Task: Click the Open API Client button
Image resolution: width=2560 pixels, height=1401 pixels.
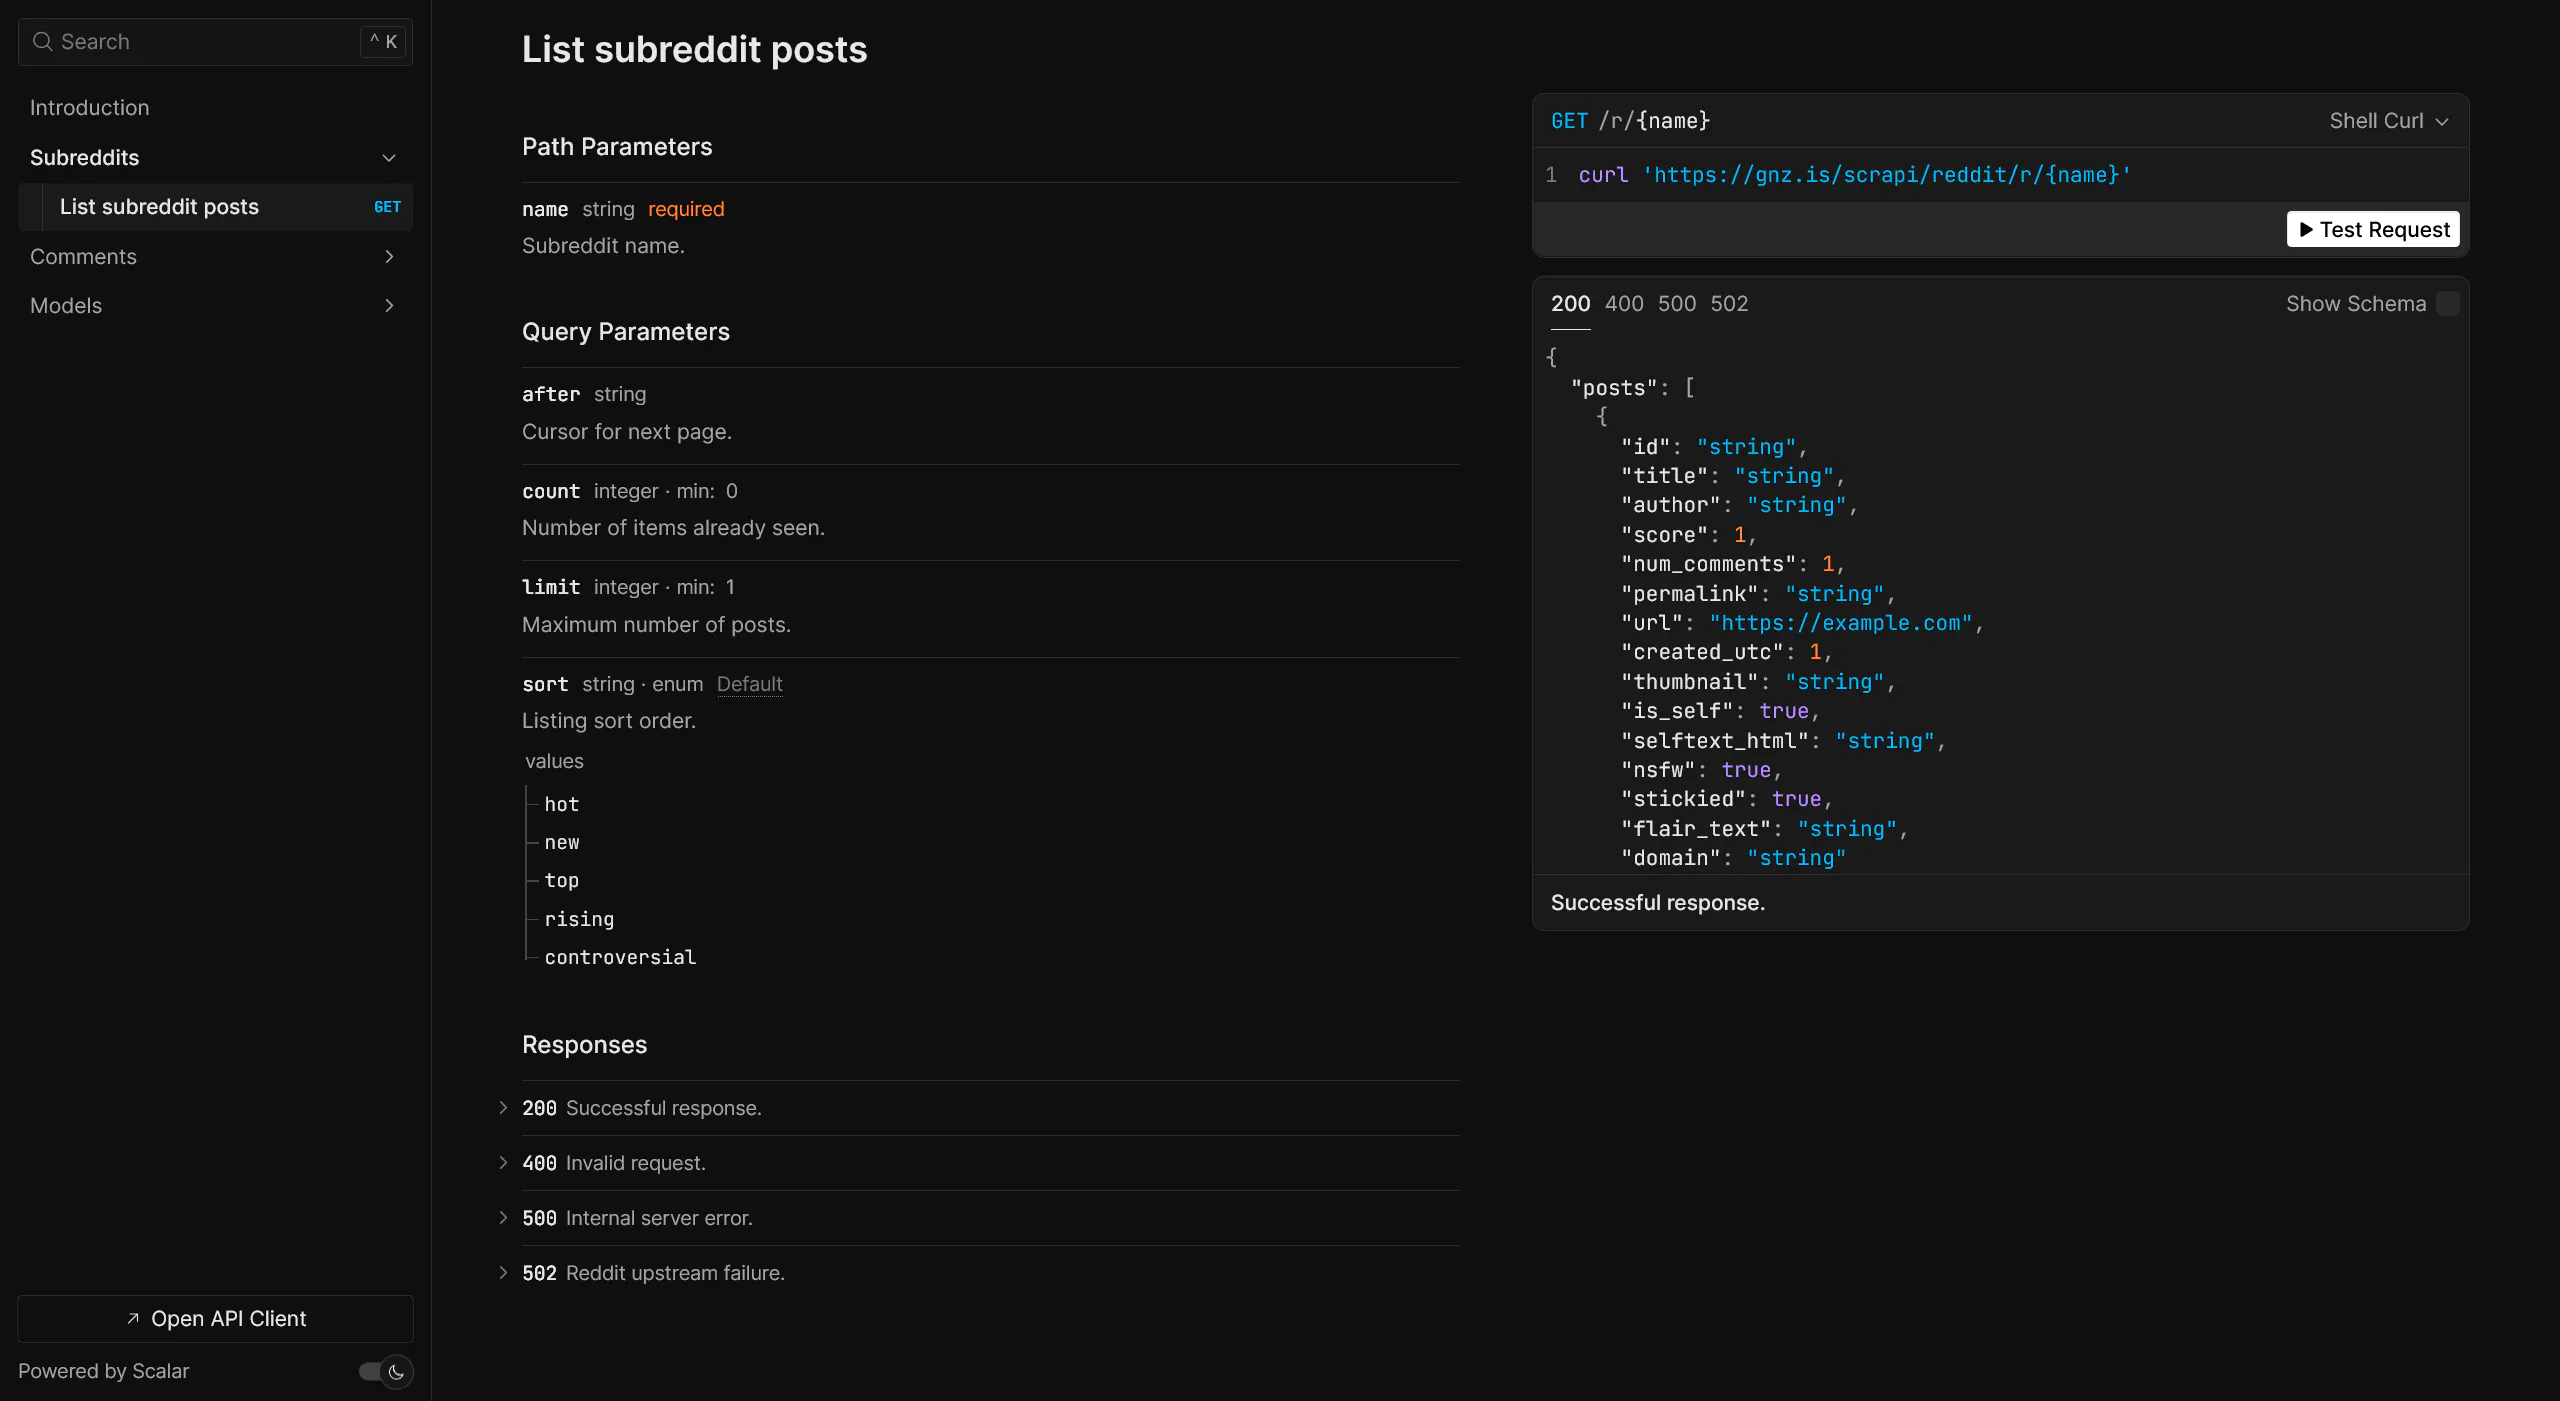Action: coord(215,1319)
